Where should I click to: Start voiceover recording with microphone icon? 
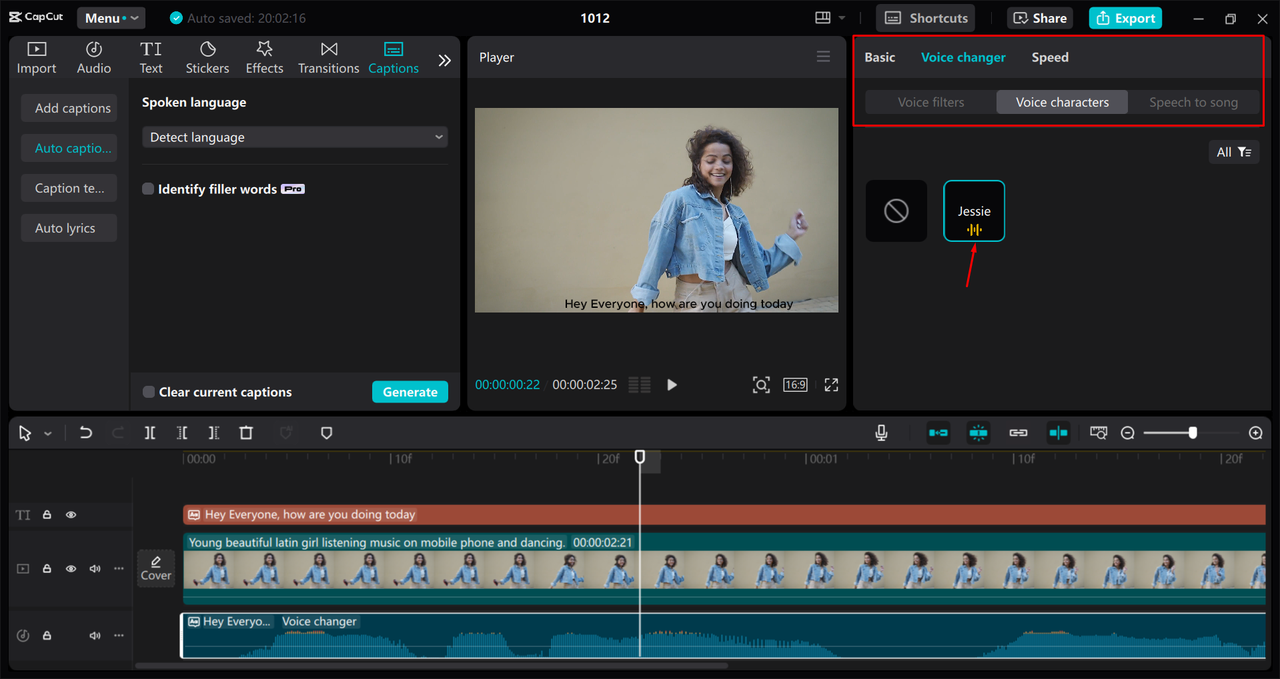(881, 433)
